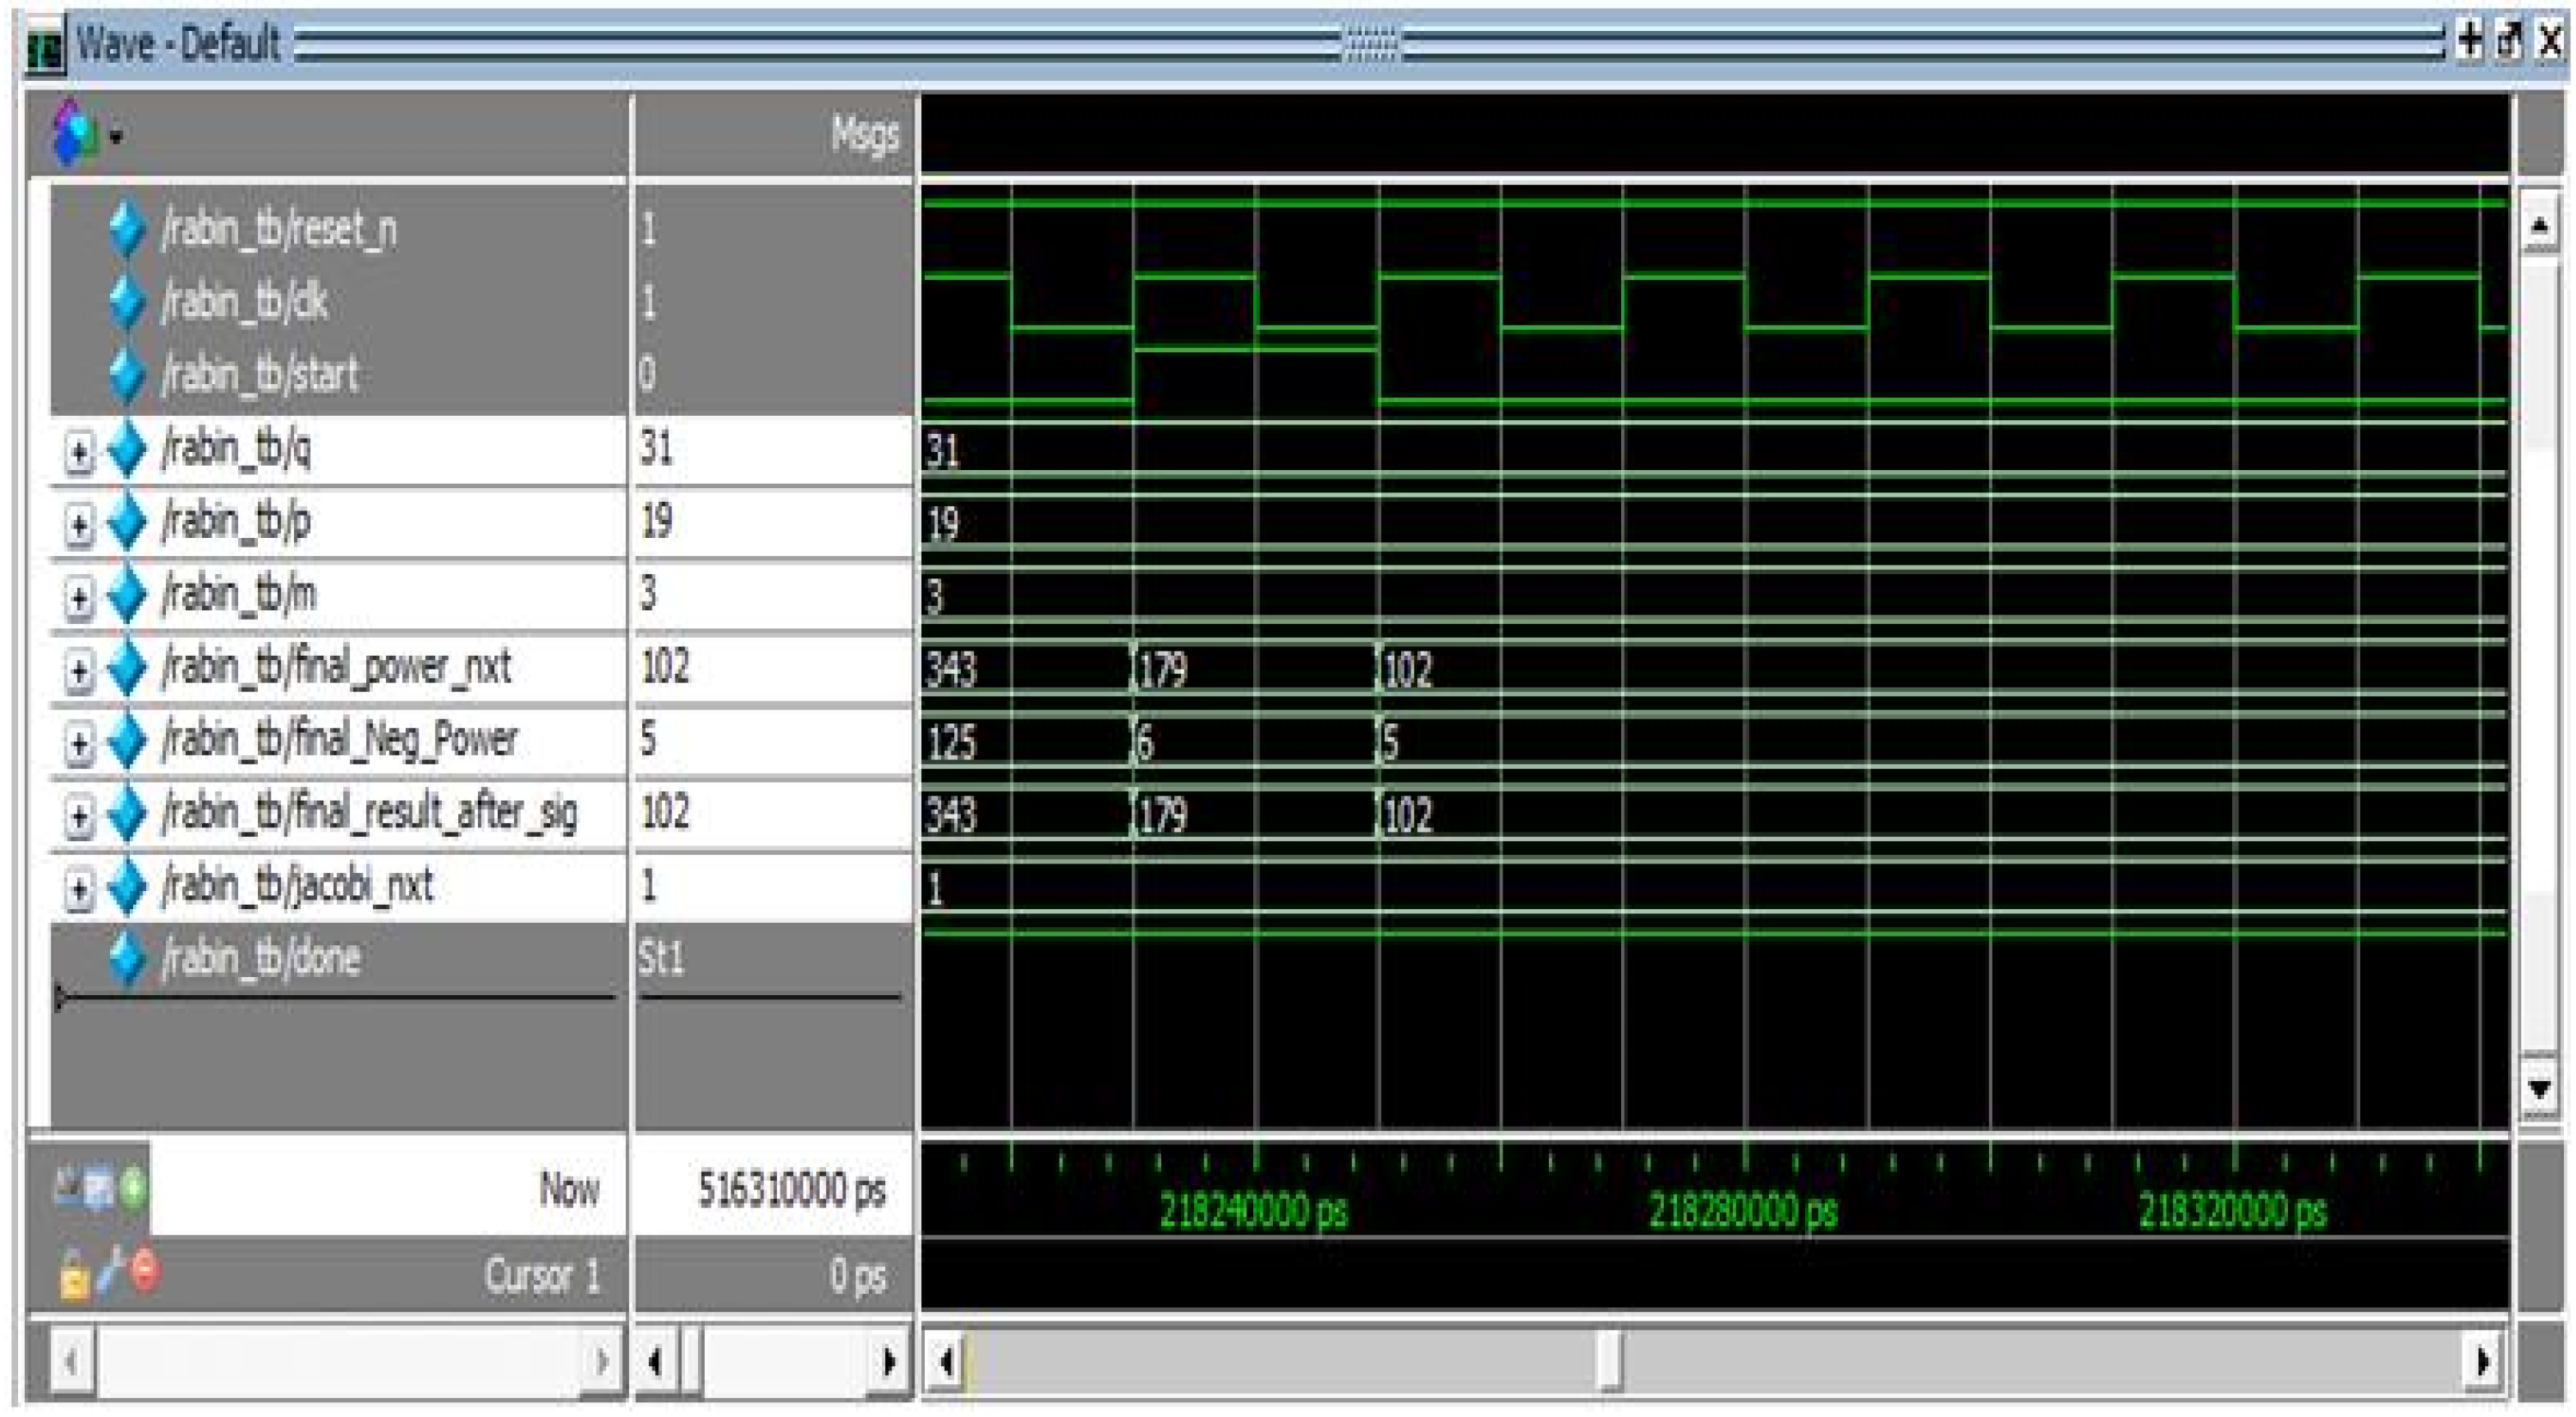Expand the /rabin_tb/final_Neg_Power signal

[x=78, y=742]
